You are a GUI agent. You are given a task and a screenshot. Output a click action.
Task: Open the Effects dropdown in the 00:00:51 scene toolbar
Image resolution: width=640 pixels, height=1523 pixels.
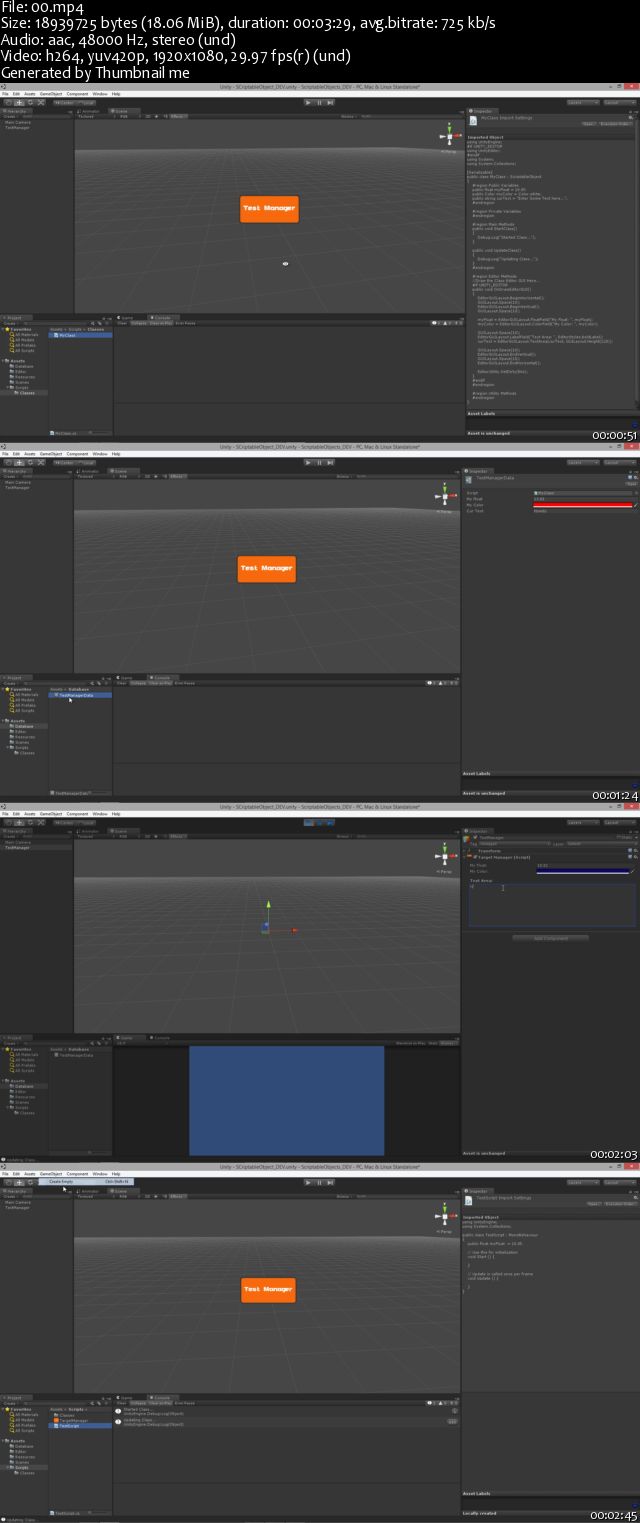click(177, 116)
